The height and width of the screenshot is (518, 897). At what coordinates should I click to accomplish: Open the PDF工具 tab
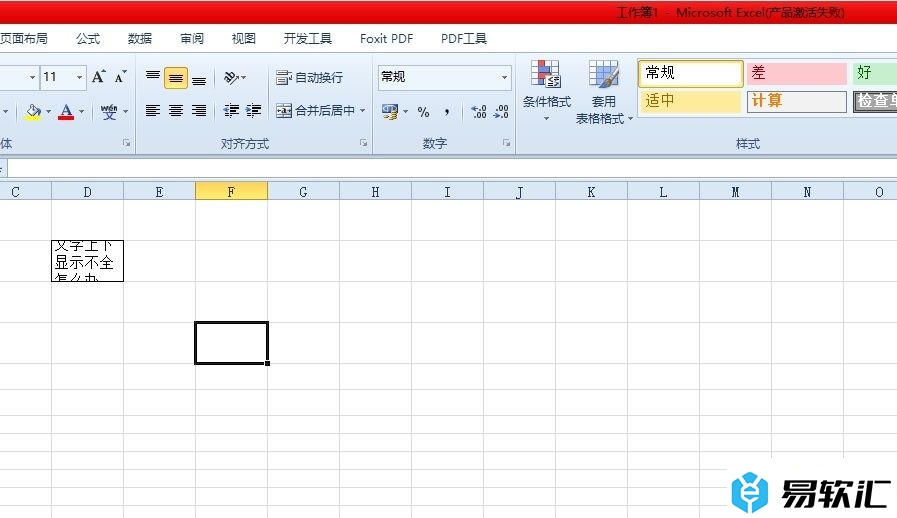[463, 38]
